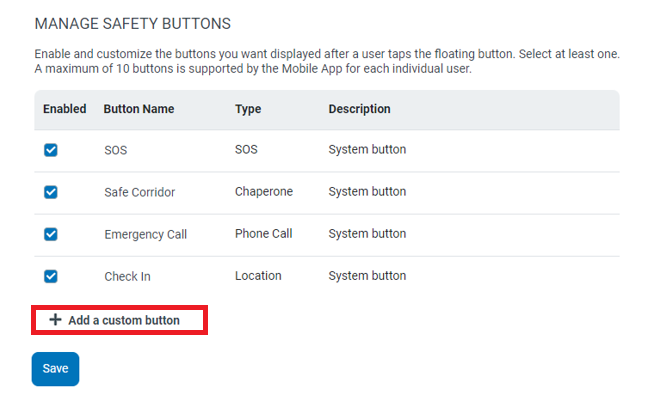Image resolution: width=656 pixels, height=393 pixels.
Task: Click the Chaperone type cell
Action: [x=264, y=191]
